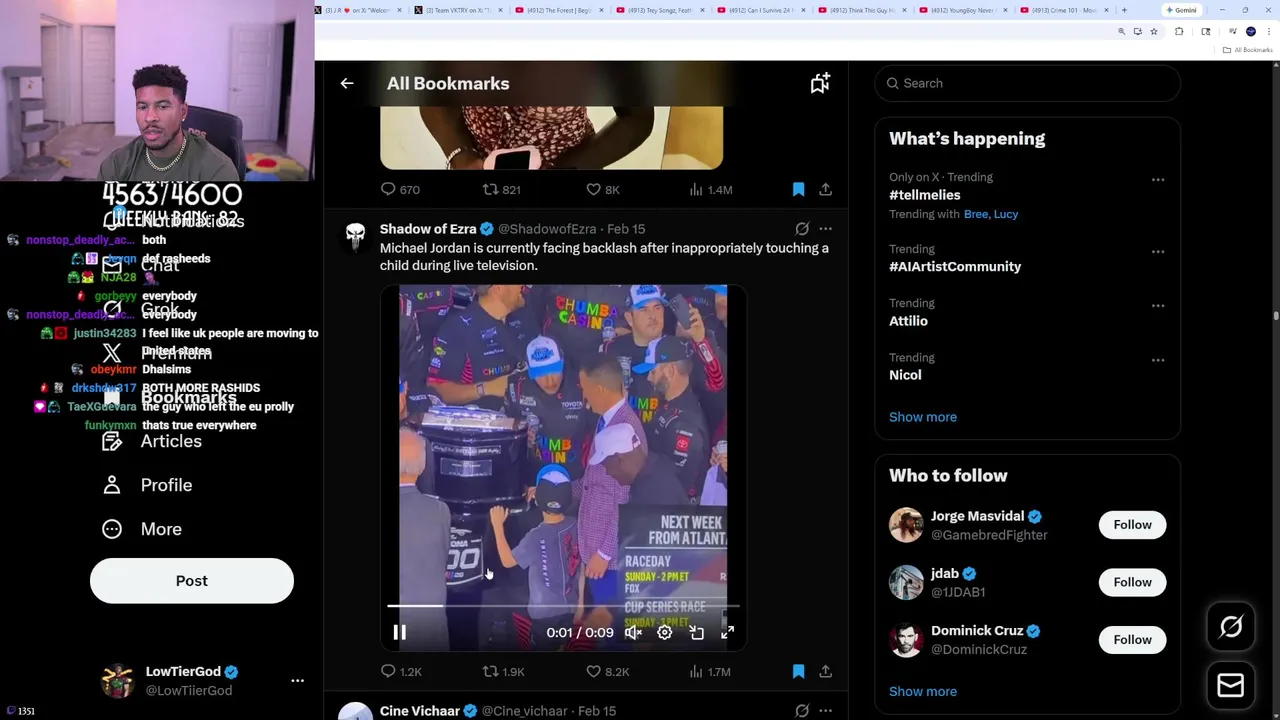The image size is (1280, 720).
Task: Follow jdab
Action: coord(1132,582)
